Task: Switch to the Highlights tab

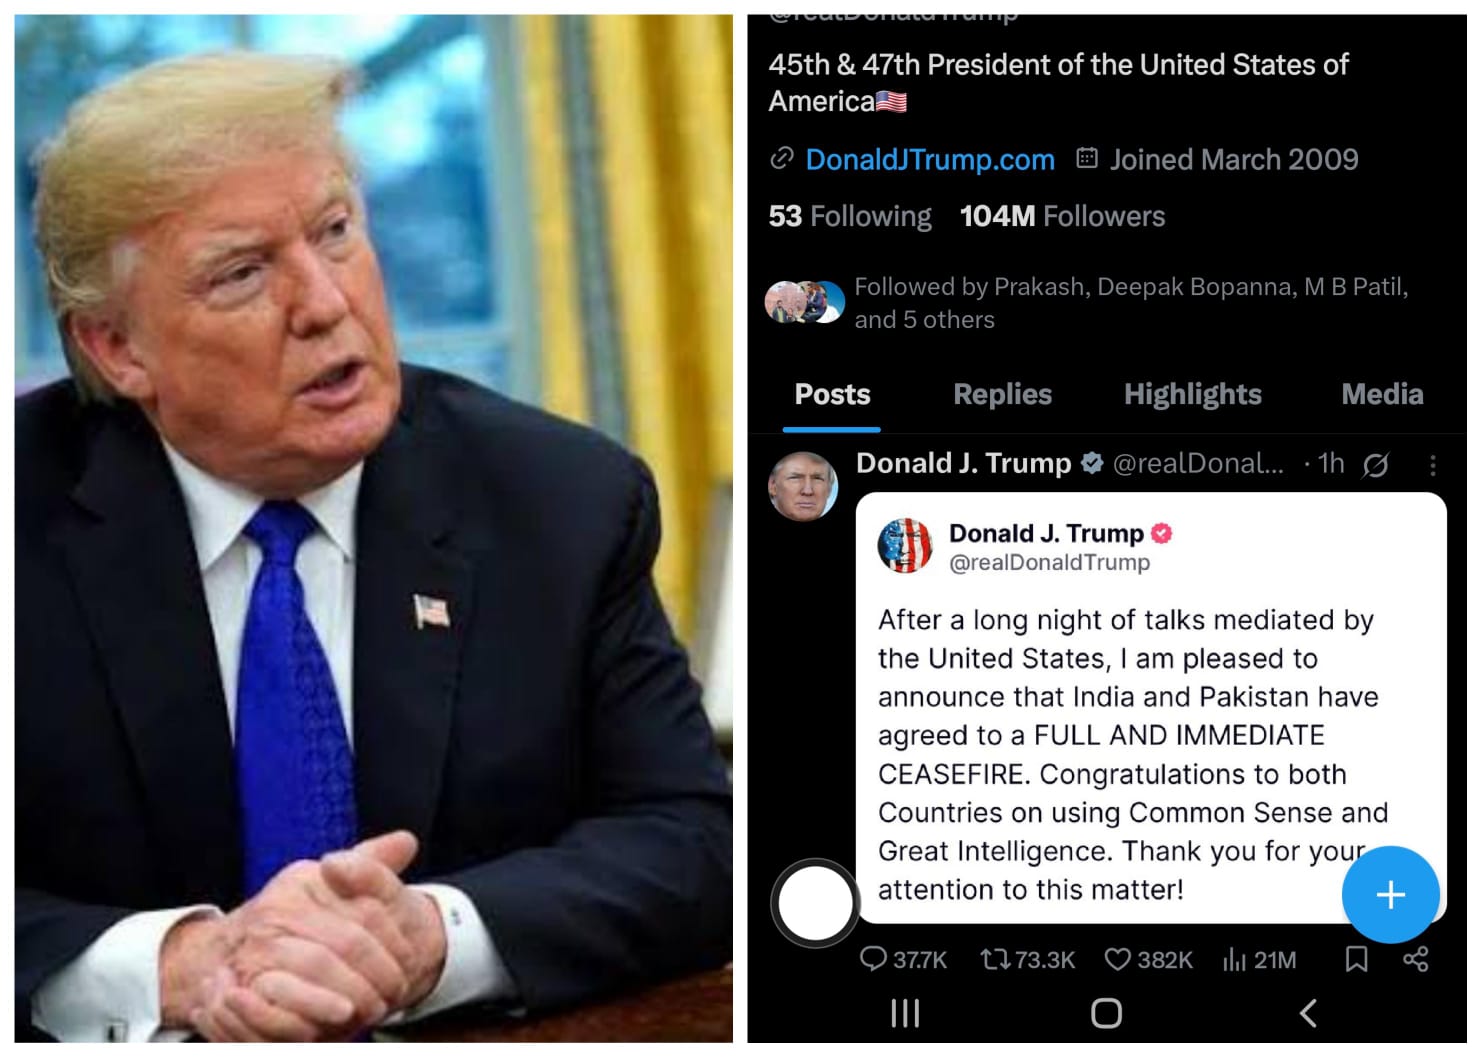Action: pos(1193,394)
